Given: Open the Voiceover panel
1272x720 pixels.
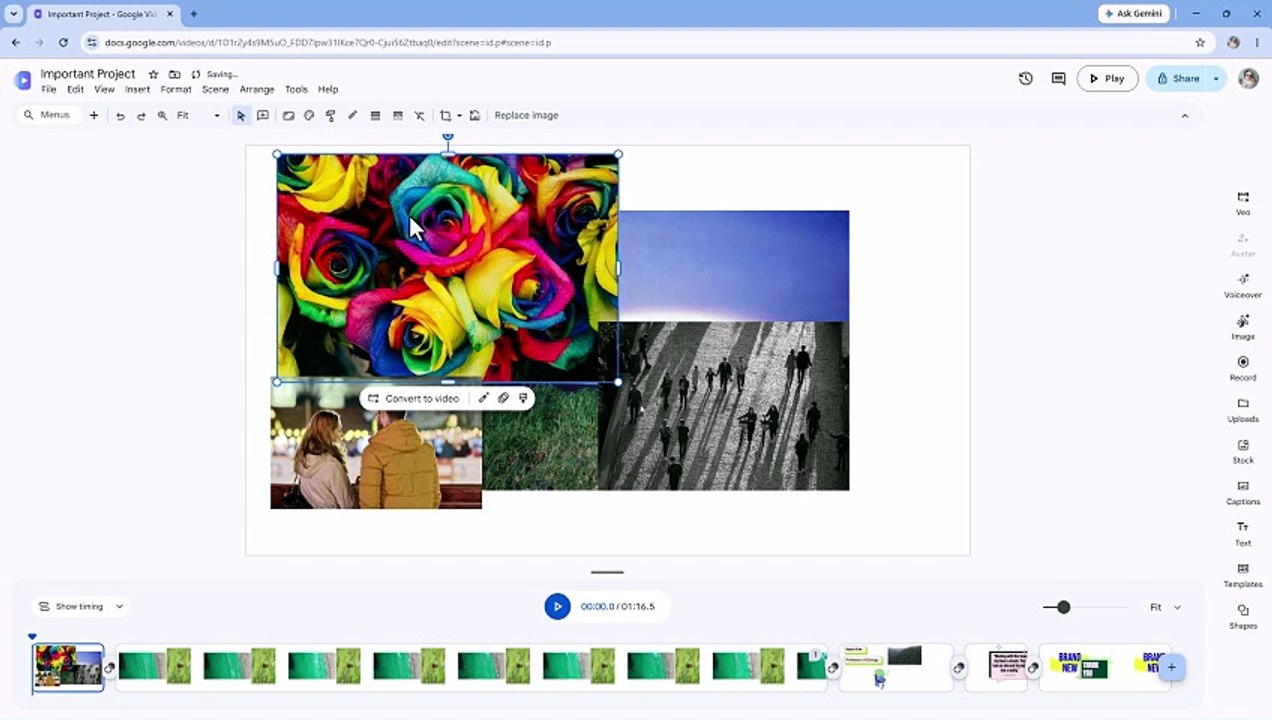Looking at the screenshot, I should tap(1243, 286).
